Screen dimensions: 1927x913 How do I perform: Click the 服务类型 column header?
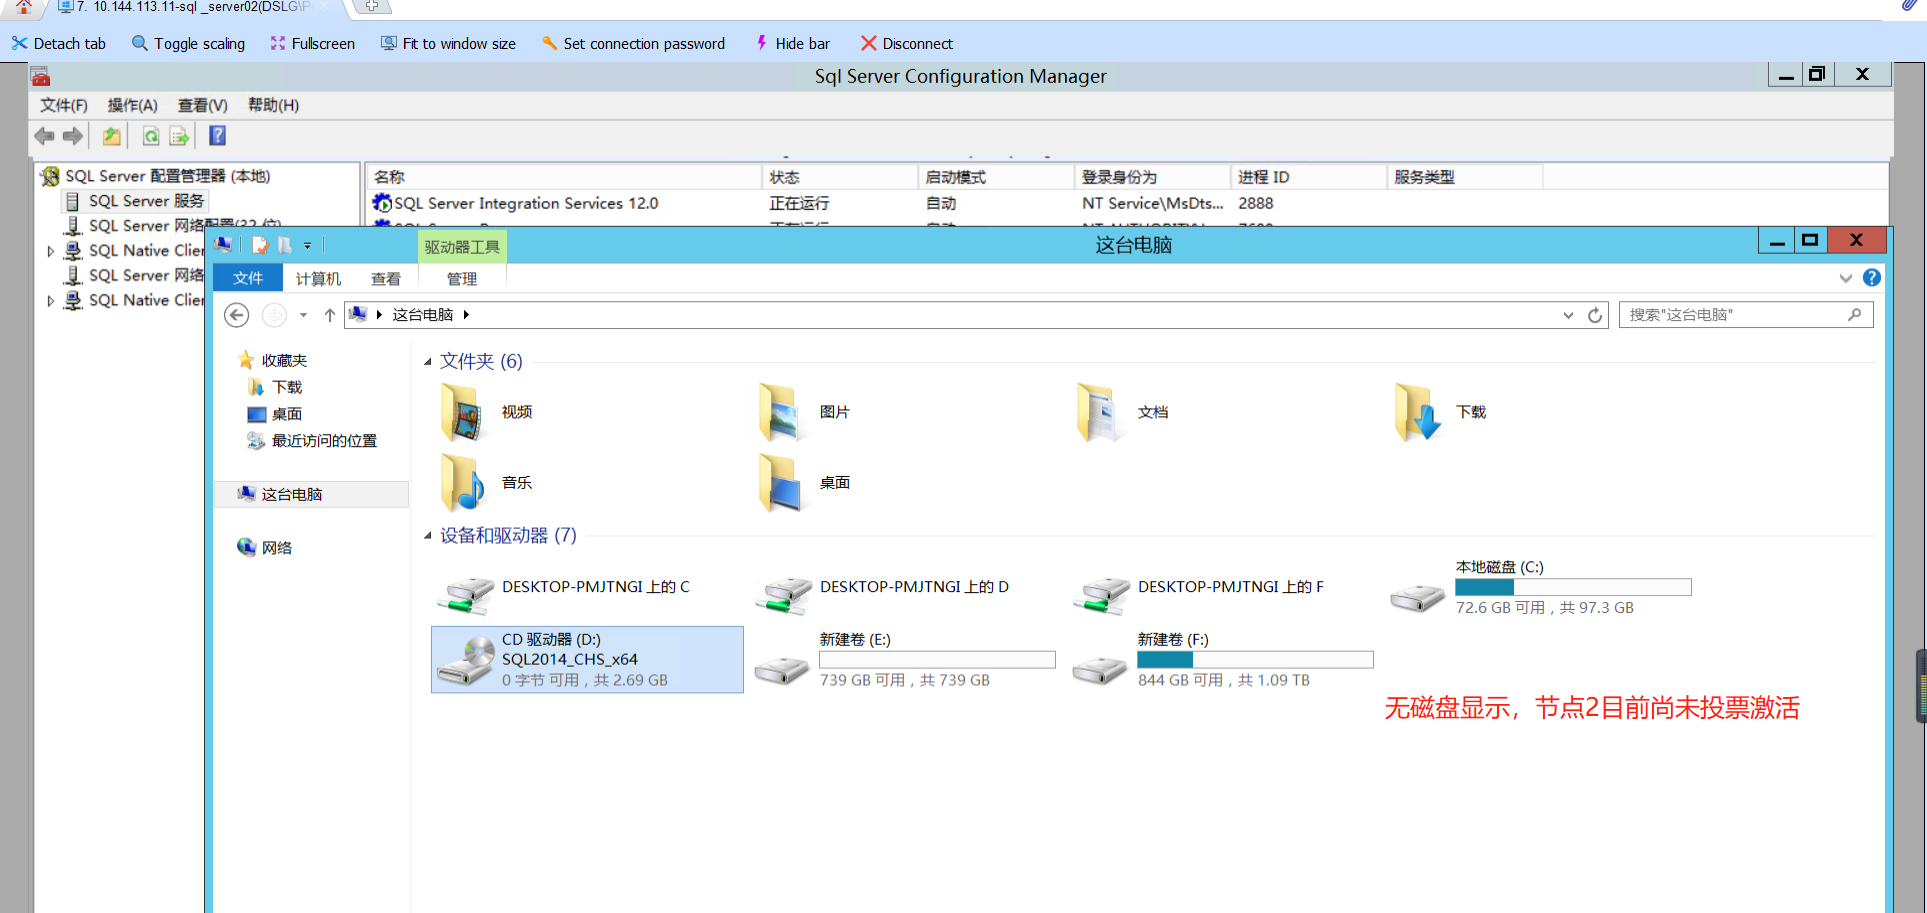tap(1465, 177)
